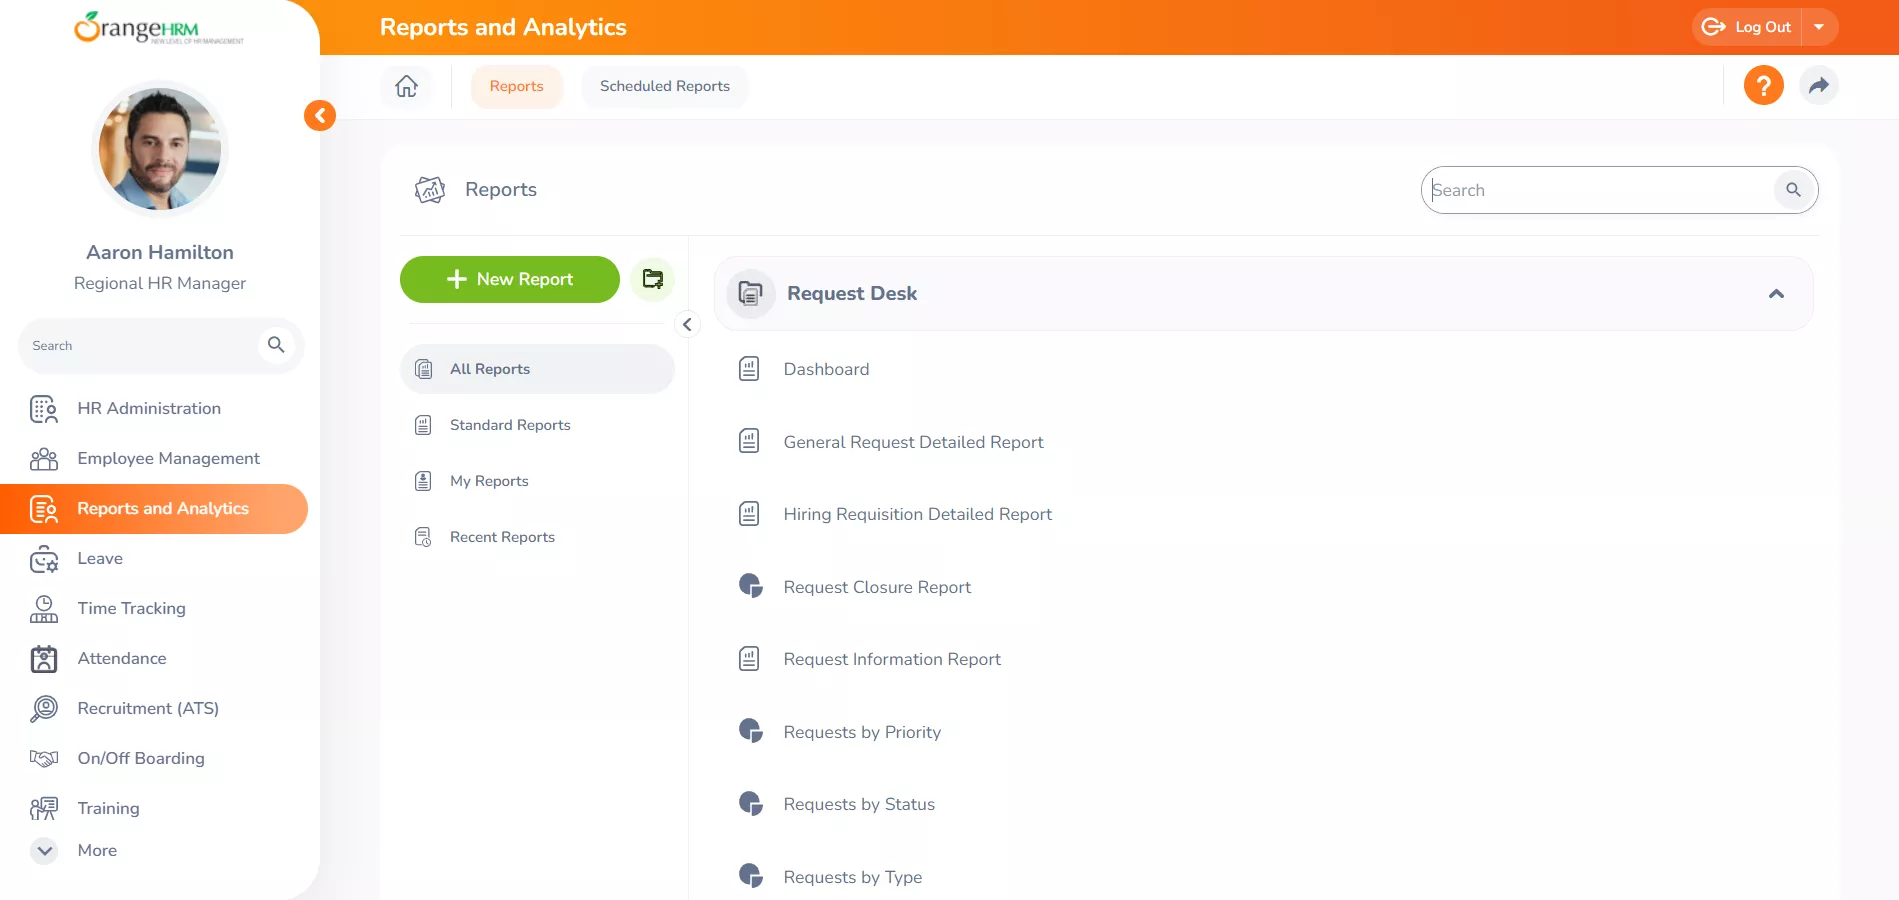The image size is (1899, 900).
Task: Create a report with New Report button
Action: [x=510, y=279]
